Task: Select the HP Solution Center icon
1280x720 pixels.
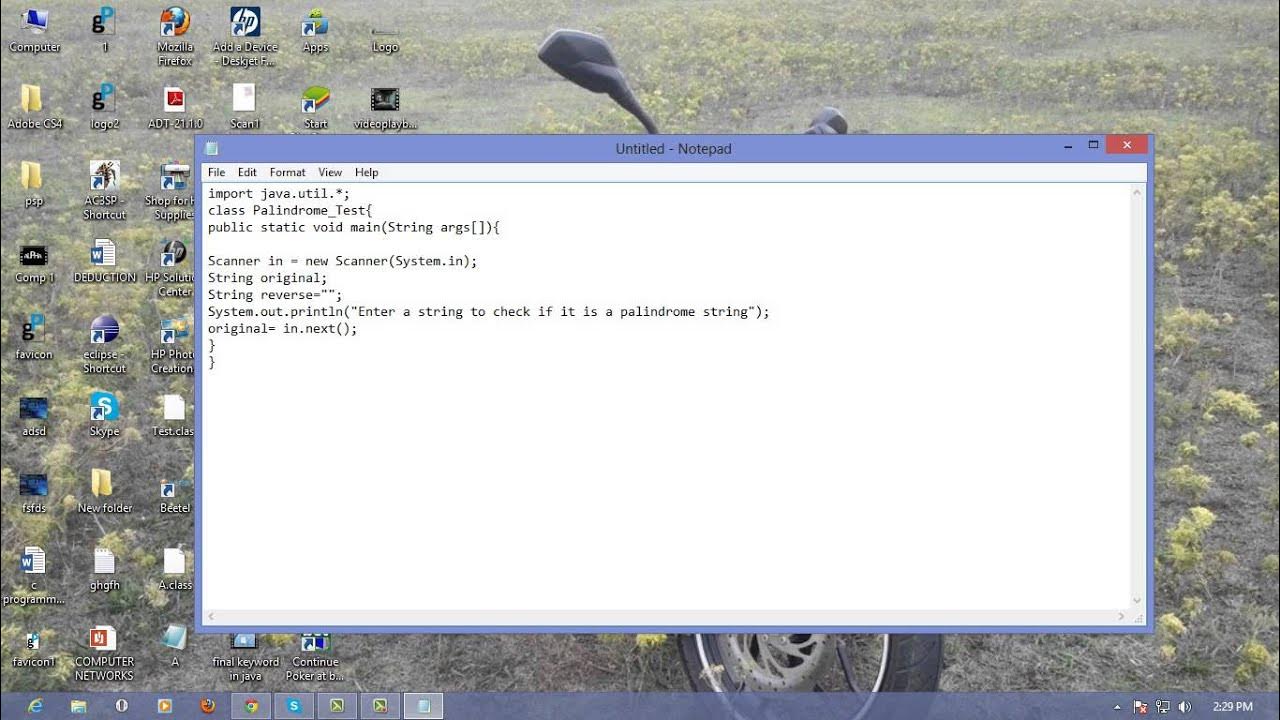Action: 172,267
